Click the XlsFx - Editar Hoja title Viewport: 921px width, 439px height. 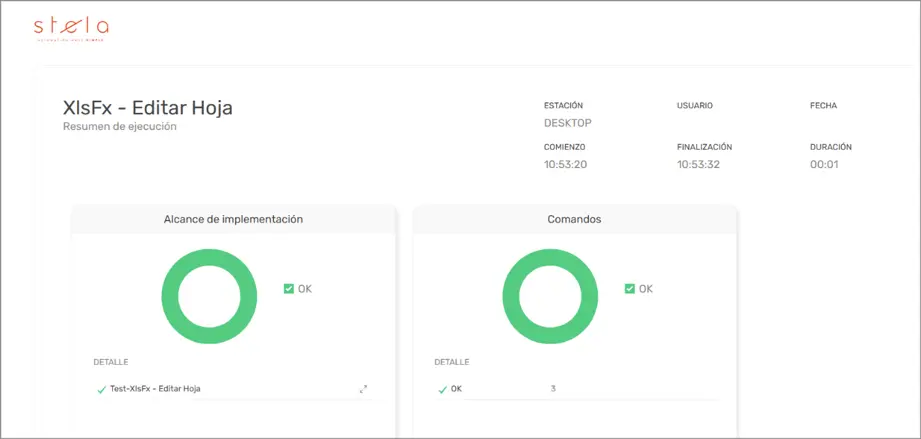[147, 108]
